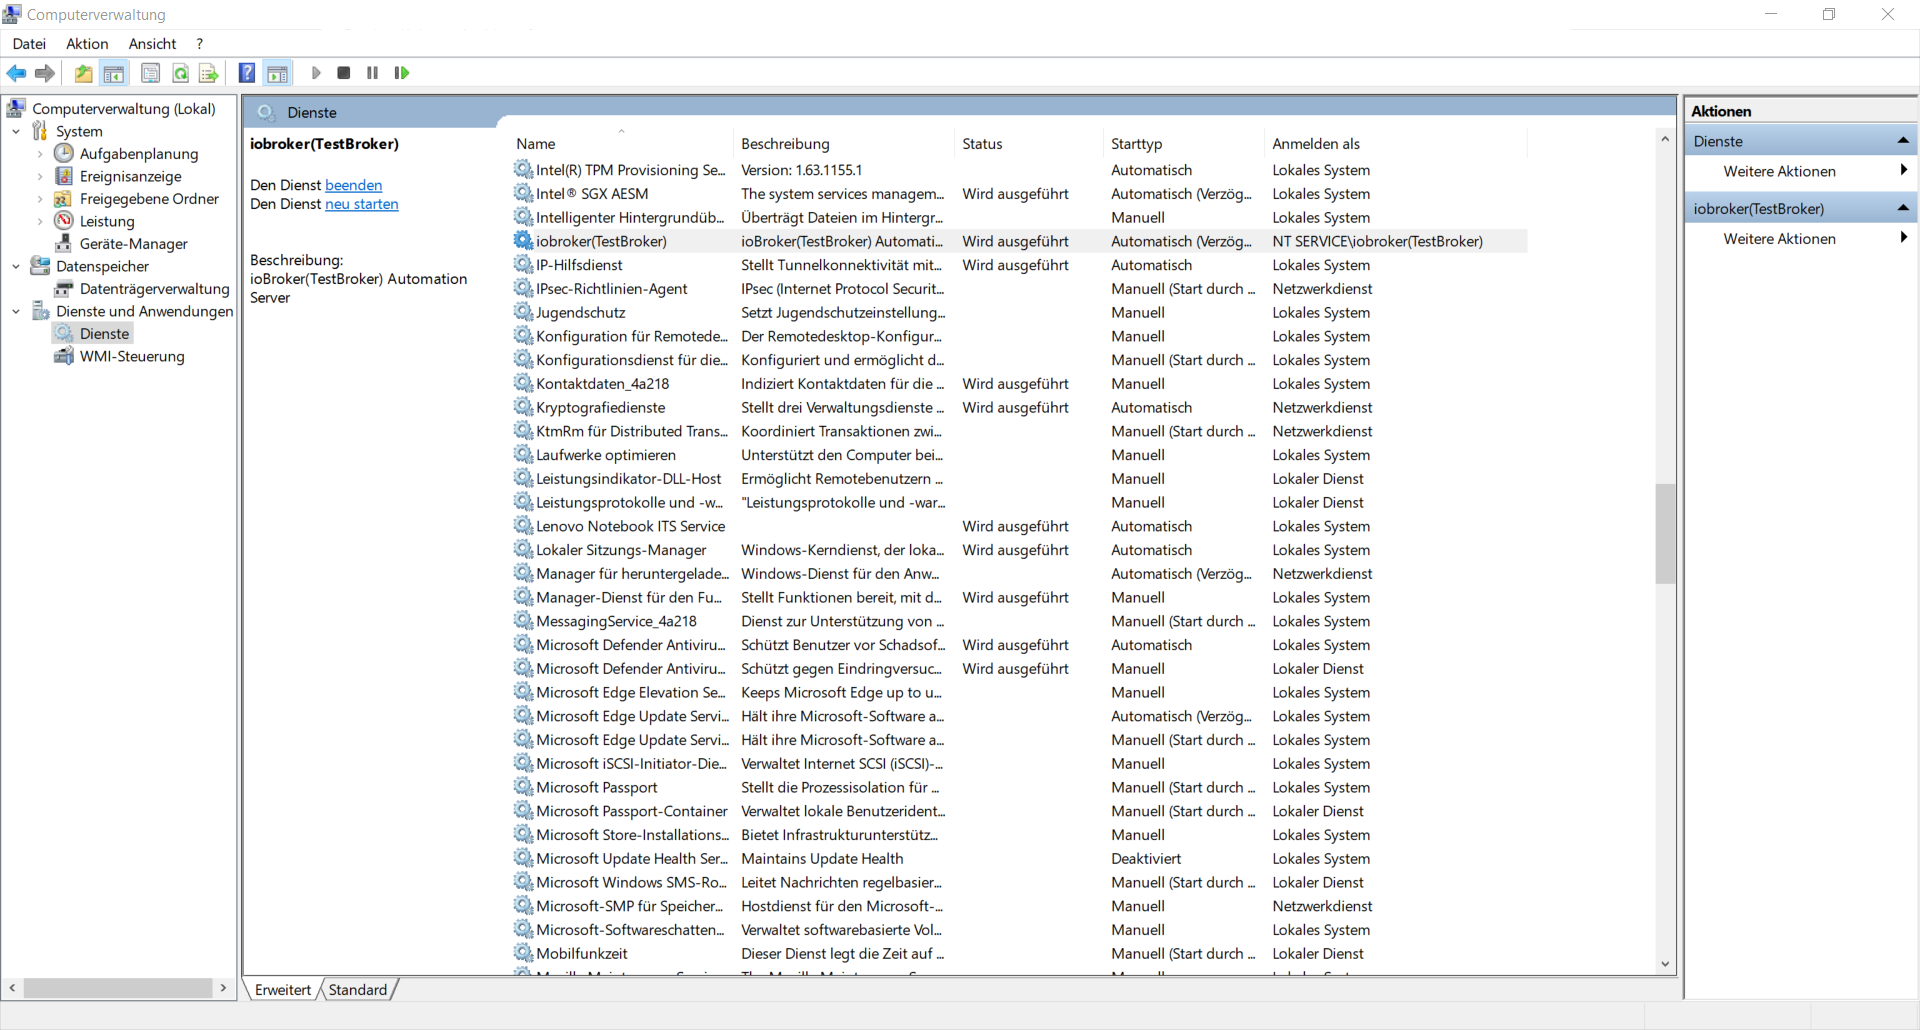1920x1030 pixels.
Task: Click the gear icon beside Microsoft Passport-Container
Action: (523, 811)
